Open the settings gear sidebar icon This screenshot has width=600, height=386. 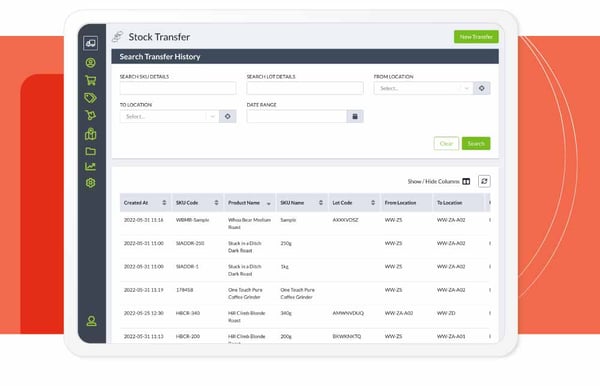click(90, 183)
